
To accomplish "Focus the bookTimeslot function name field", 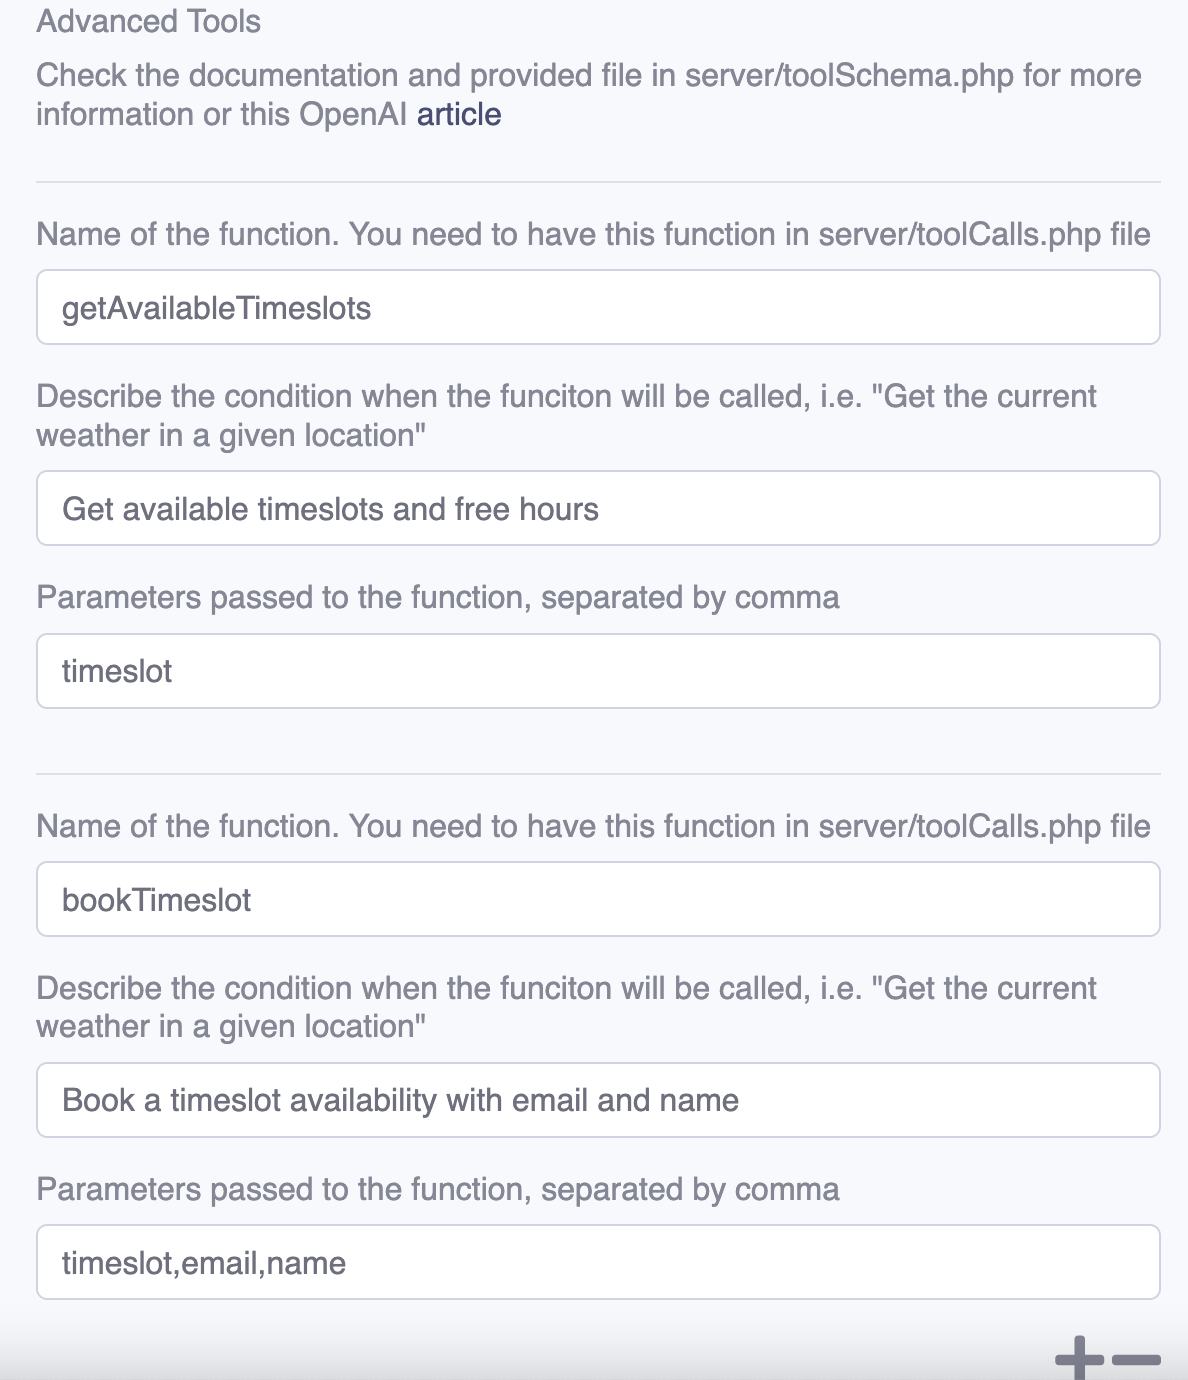I will [598, 900].
